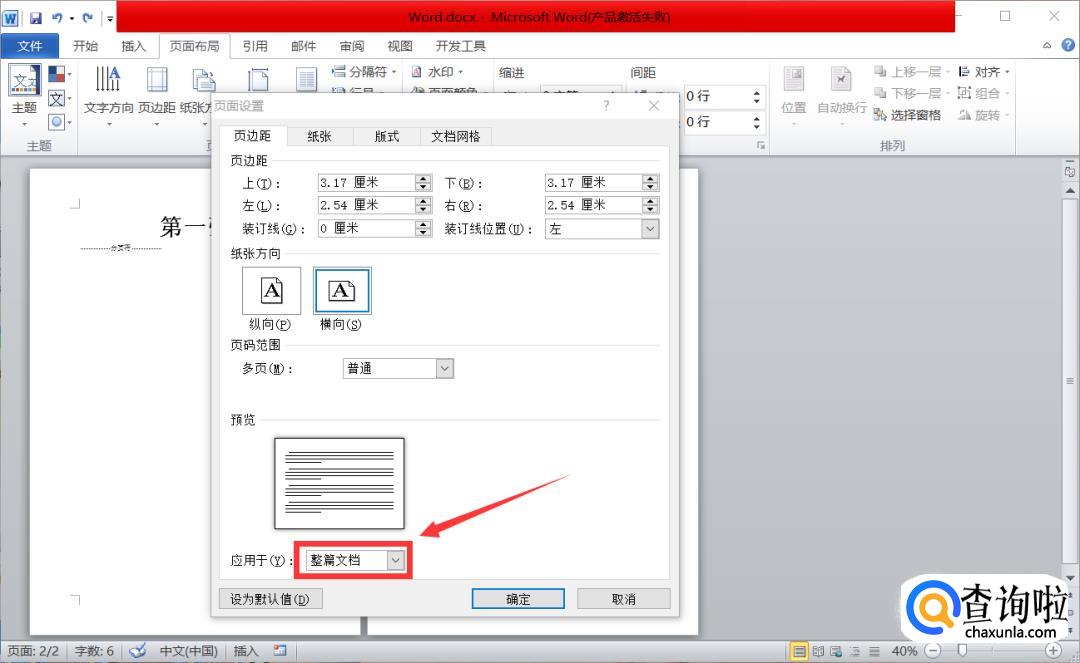Switch to Outline view icon
Screen dimensions: 1080x663
(x=855, y=651)
